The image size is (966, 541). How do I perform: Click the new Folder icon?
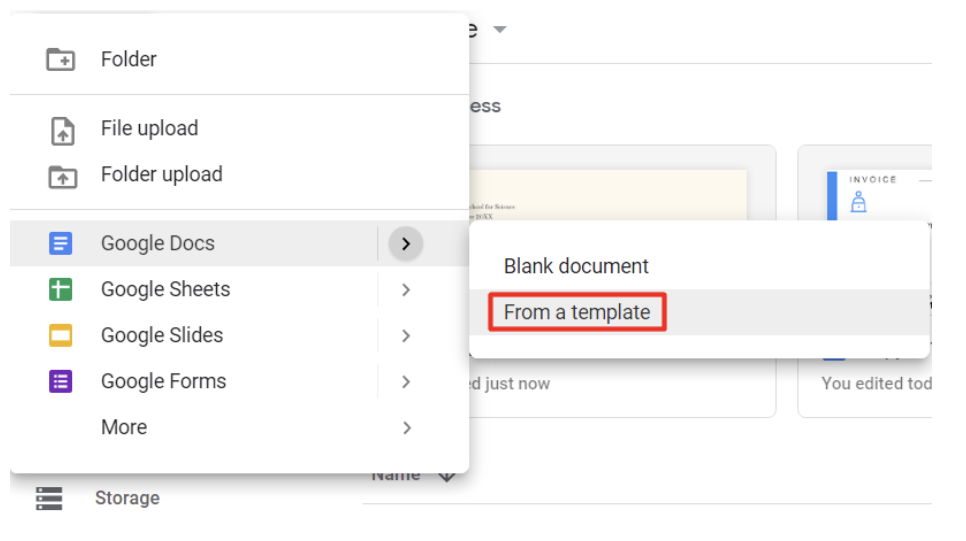[x=60, y=59]
